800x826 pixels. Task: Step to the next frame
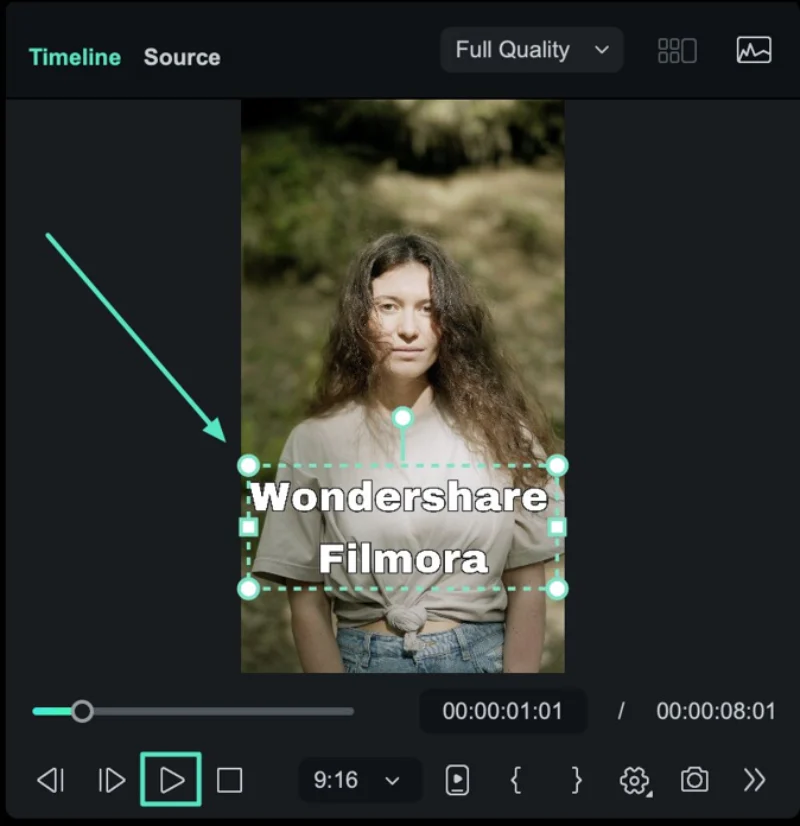(112, 780)
